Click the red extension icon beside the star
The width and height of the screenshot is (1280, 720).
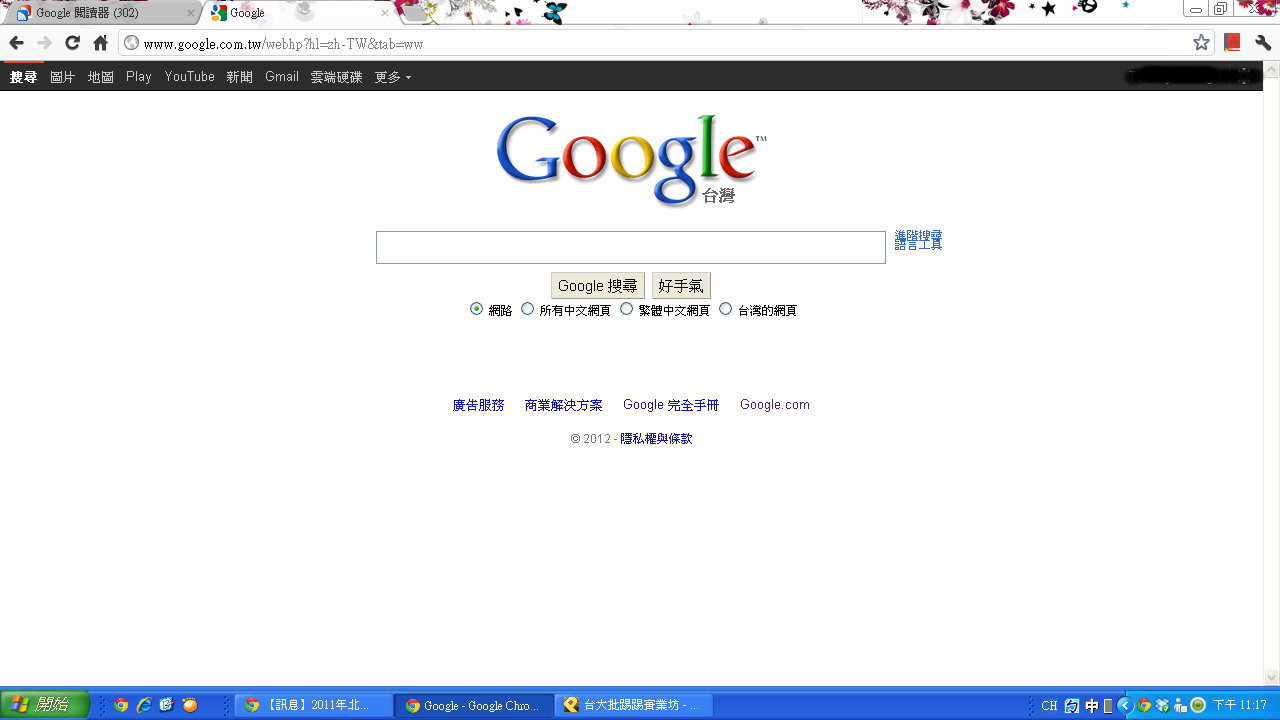click(x=1232, y=43)
